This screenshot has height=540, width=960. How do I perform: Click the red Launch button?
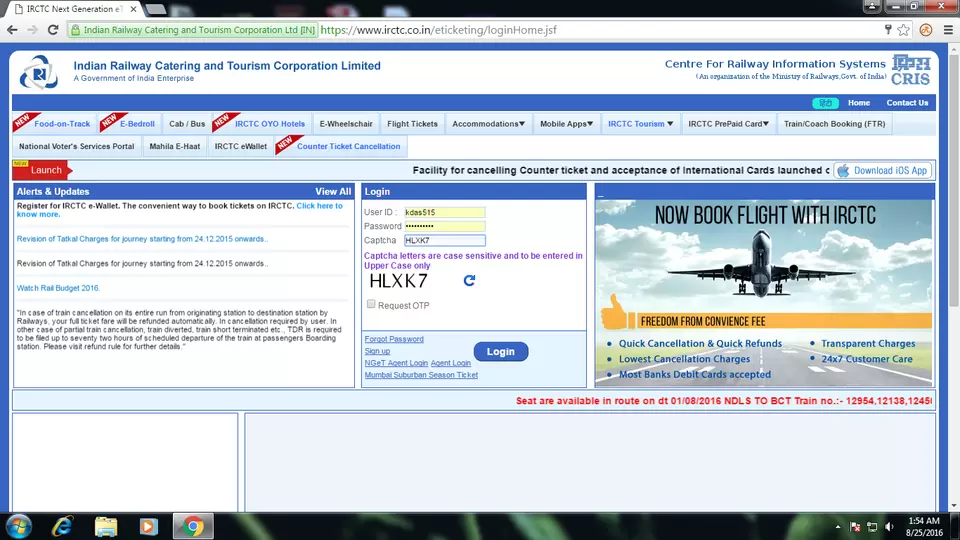[42, 170]
